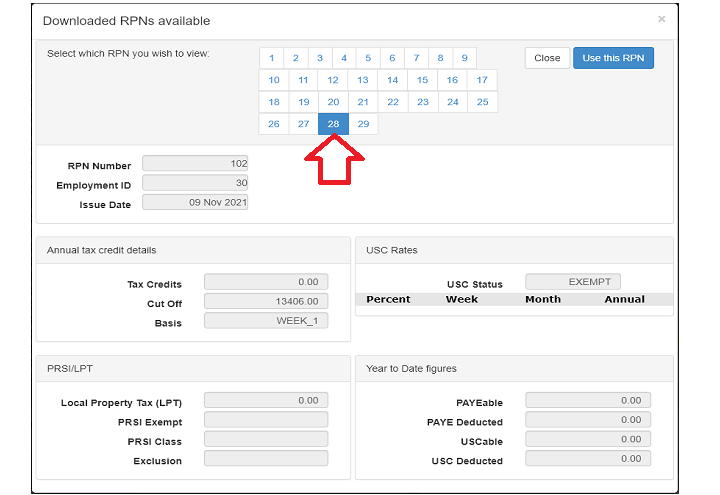The image size is (720, 495).
Task: Click the USC Status field
Action: [573, 282]
